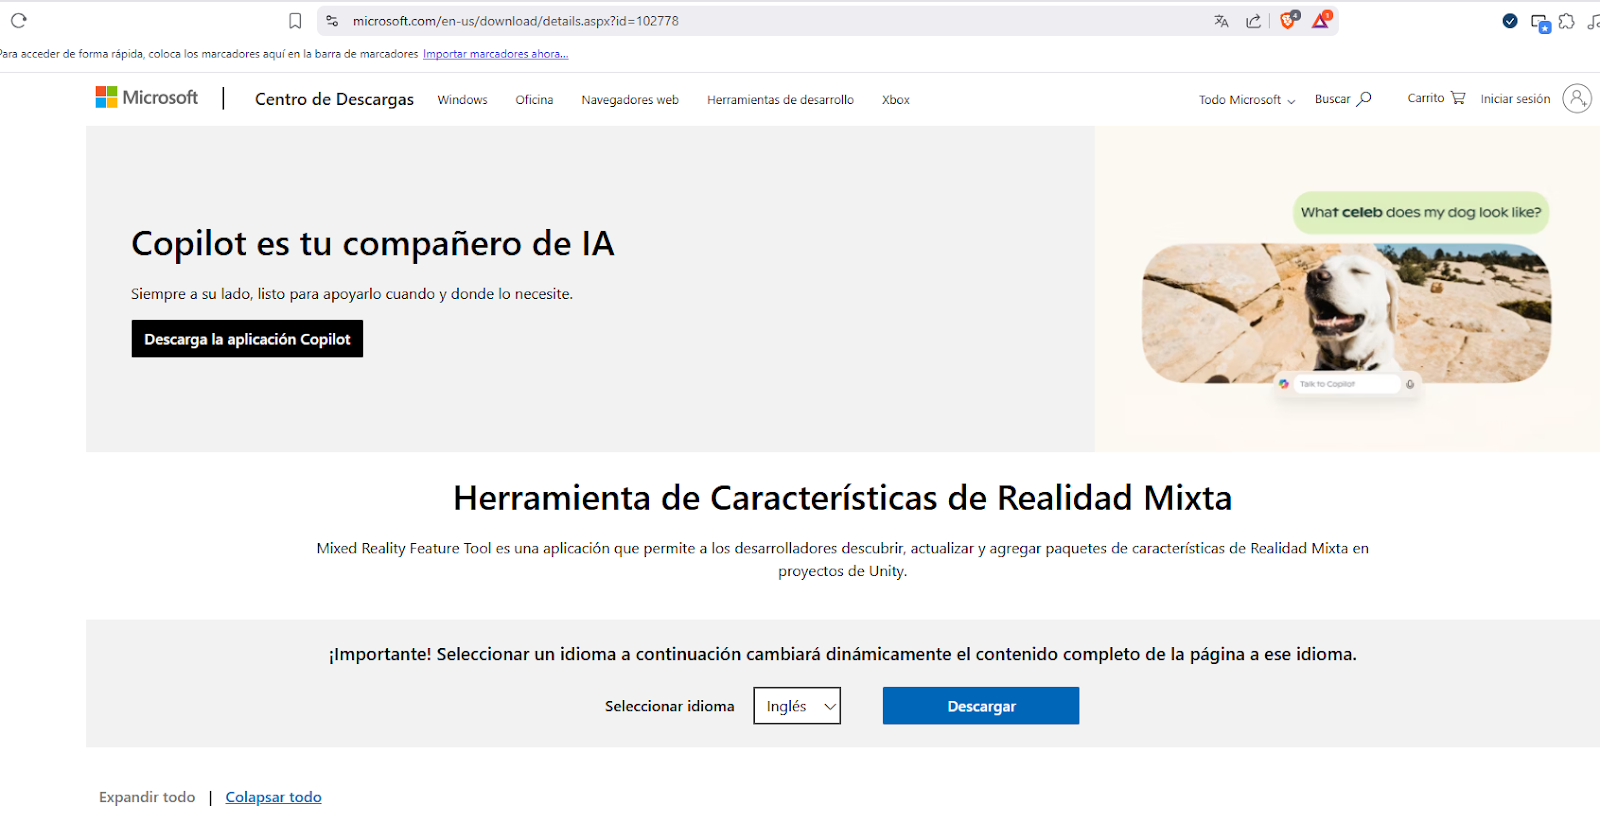The height and width of the screenshot is (823, 1600).
Task: Click 'What celeb does my dog look like?' bubble
Action: (1421, 212)
